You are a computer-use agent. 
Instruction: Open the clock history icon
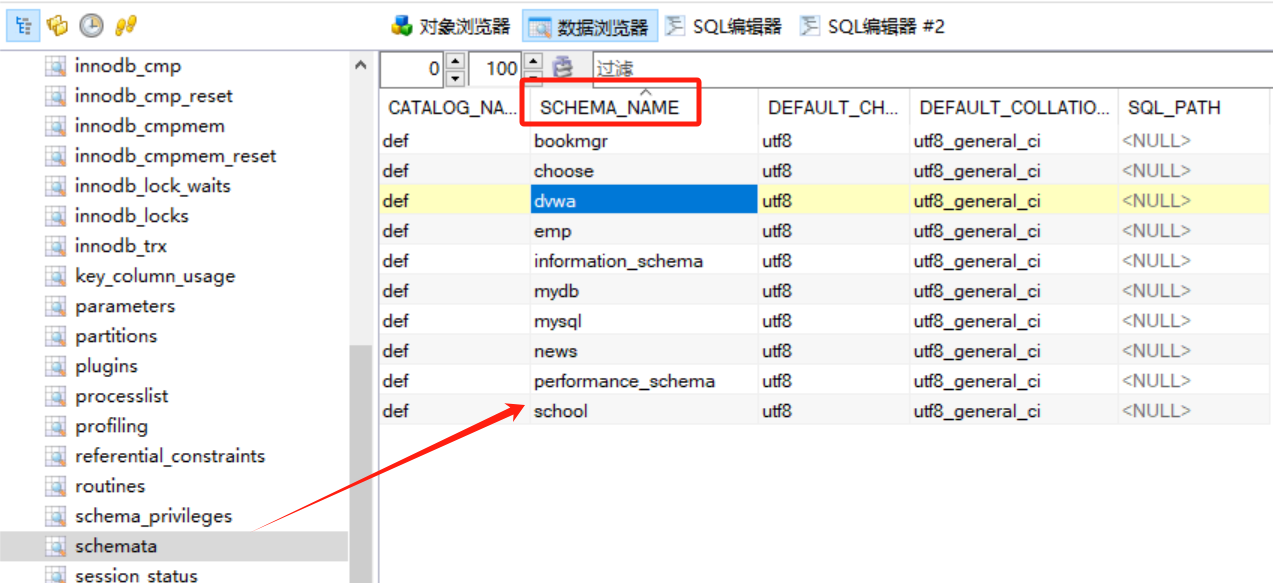(91, 25)
